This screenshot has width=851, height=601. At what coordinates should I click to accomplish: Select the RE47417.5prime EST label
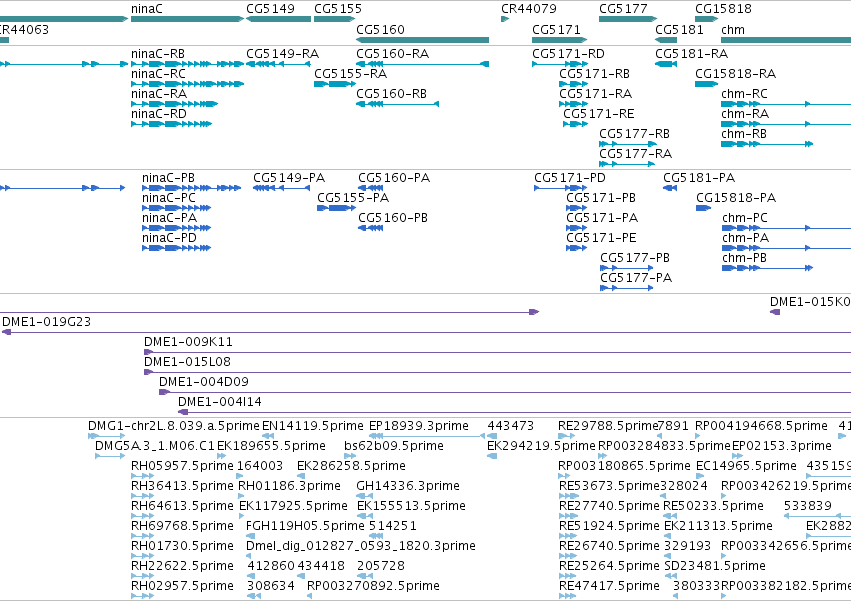click(x=609, y=586)
